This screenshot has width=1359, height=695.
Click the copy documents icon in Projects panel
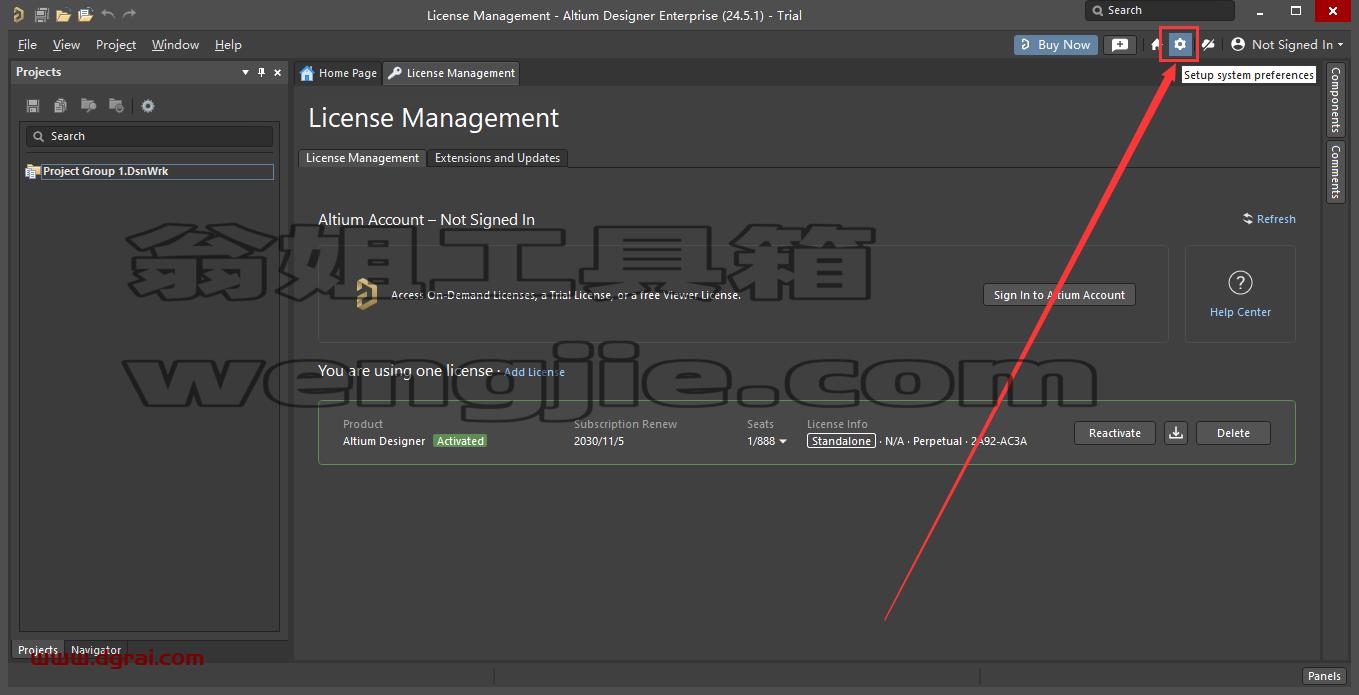[x=61, y=106]
